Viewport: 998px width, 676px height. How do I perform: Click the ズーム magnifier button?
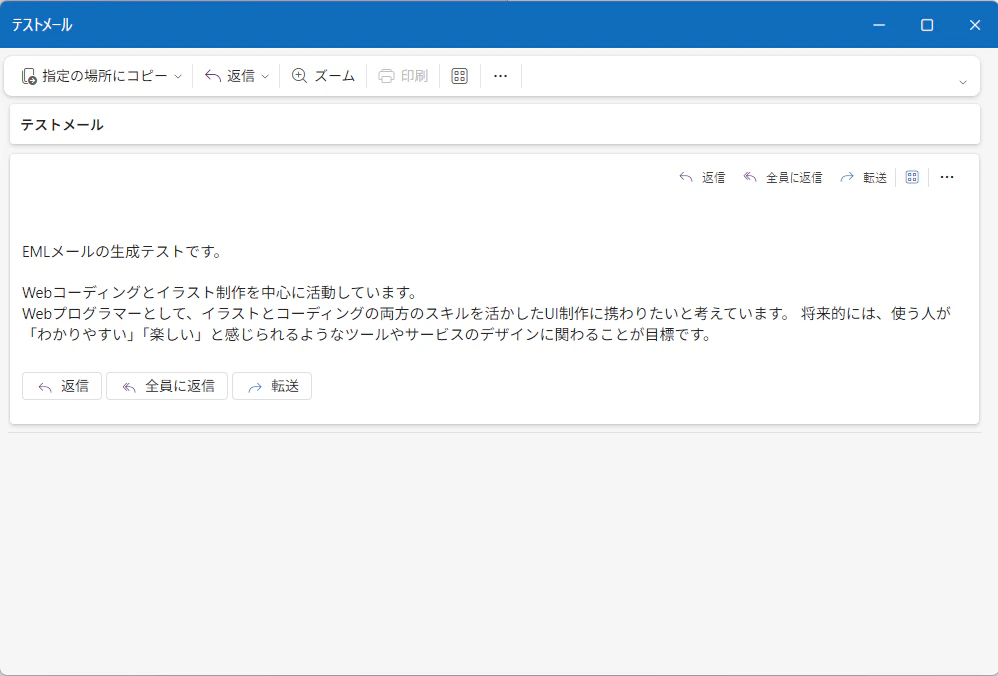[x=323, y=76]
